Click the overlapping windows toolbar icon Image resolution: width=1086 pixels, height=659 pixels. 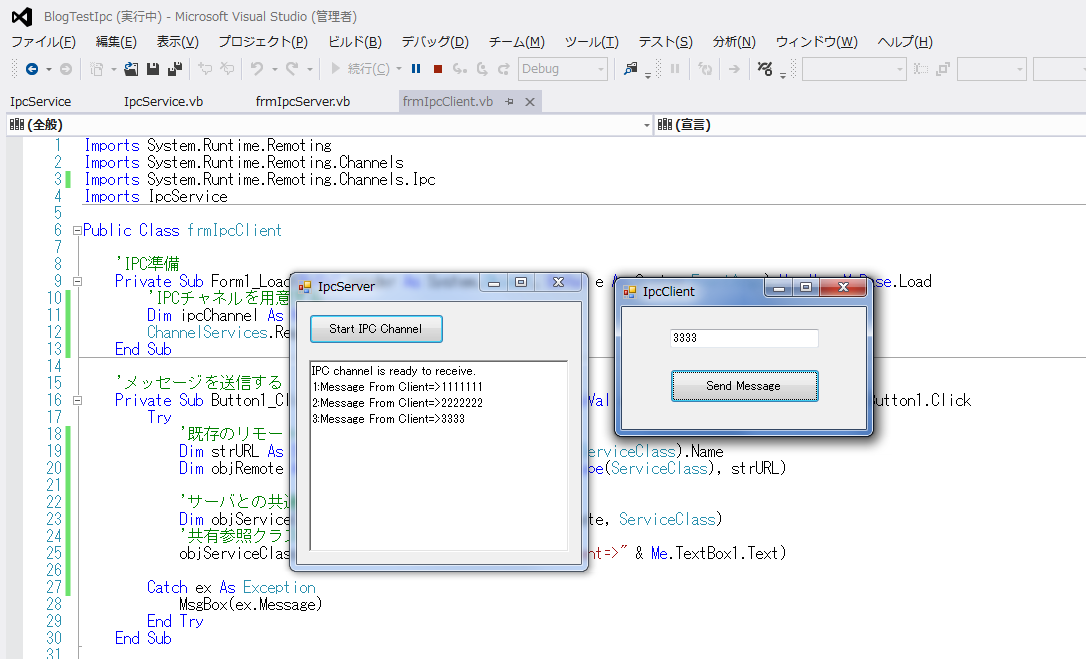[943, 69]
